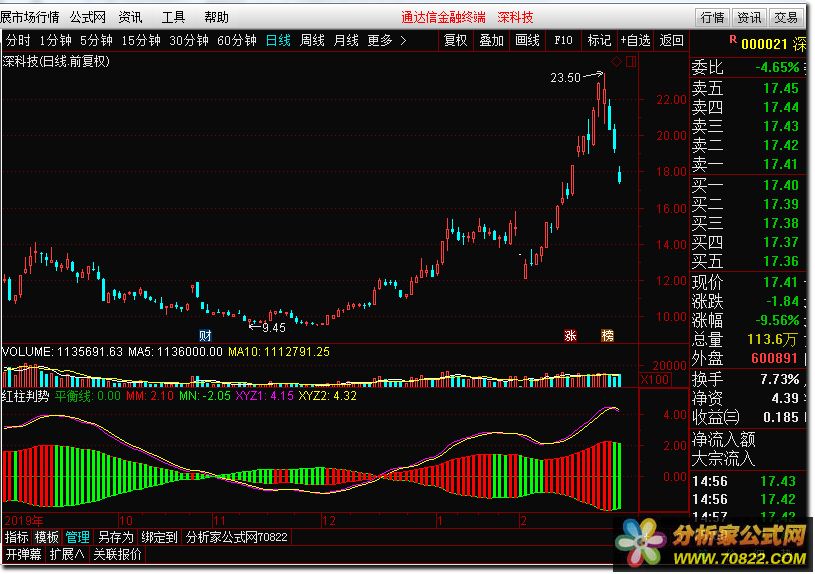Click the red R badge beside stock code

[733, 40]
